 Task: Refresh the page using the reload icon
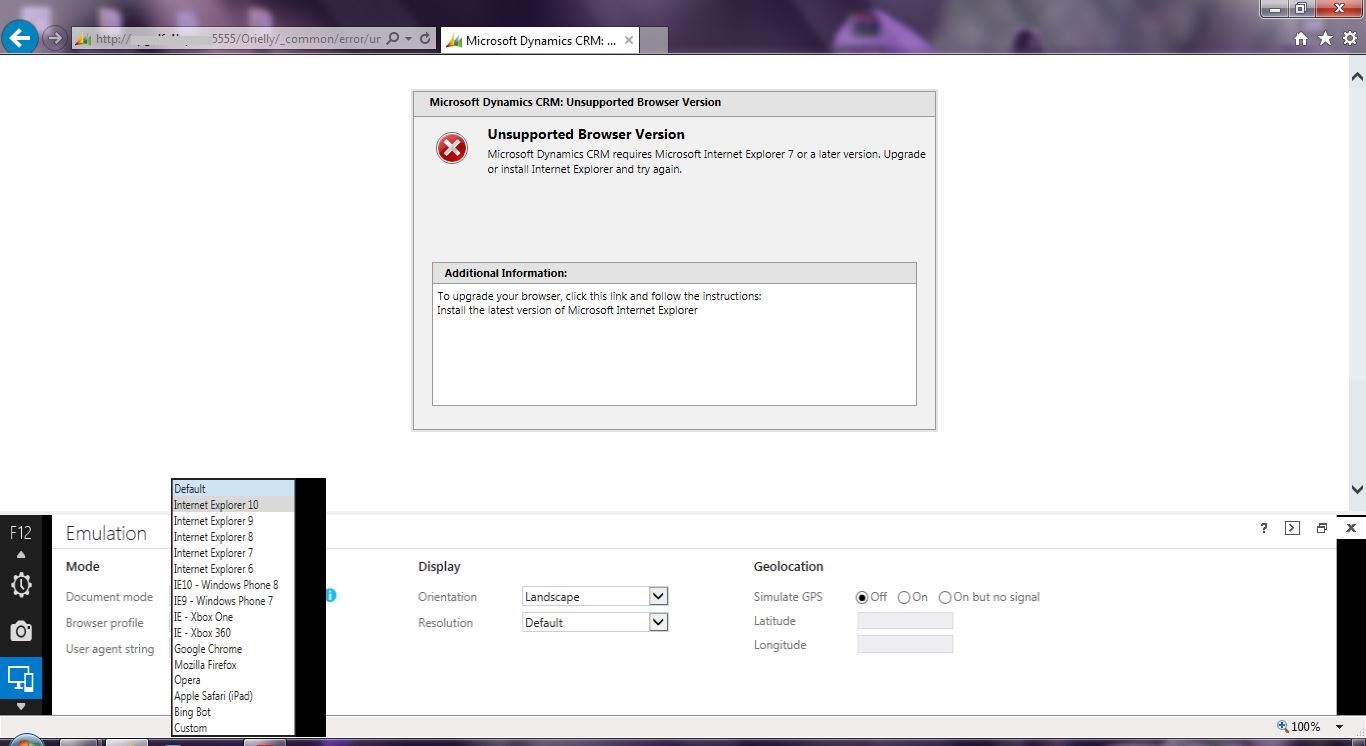click(x=425, y=39)
